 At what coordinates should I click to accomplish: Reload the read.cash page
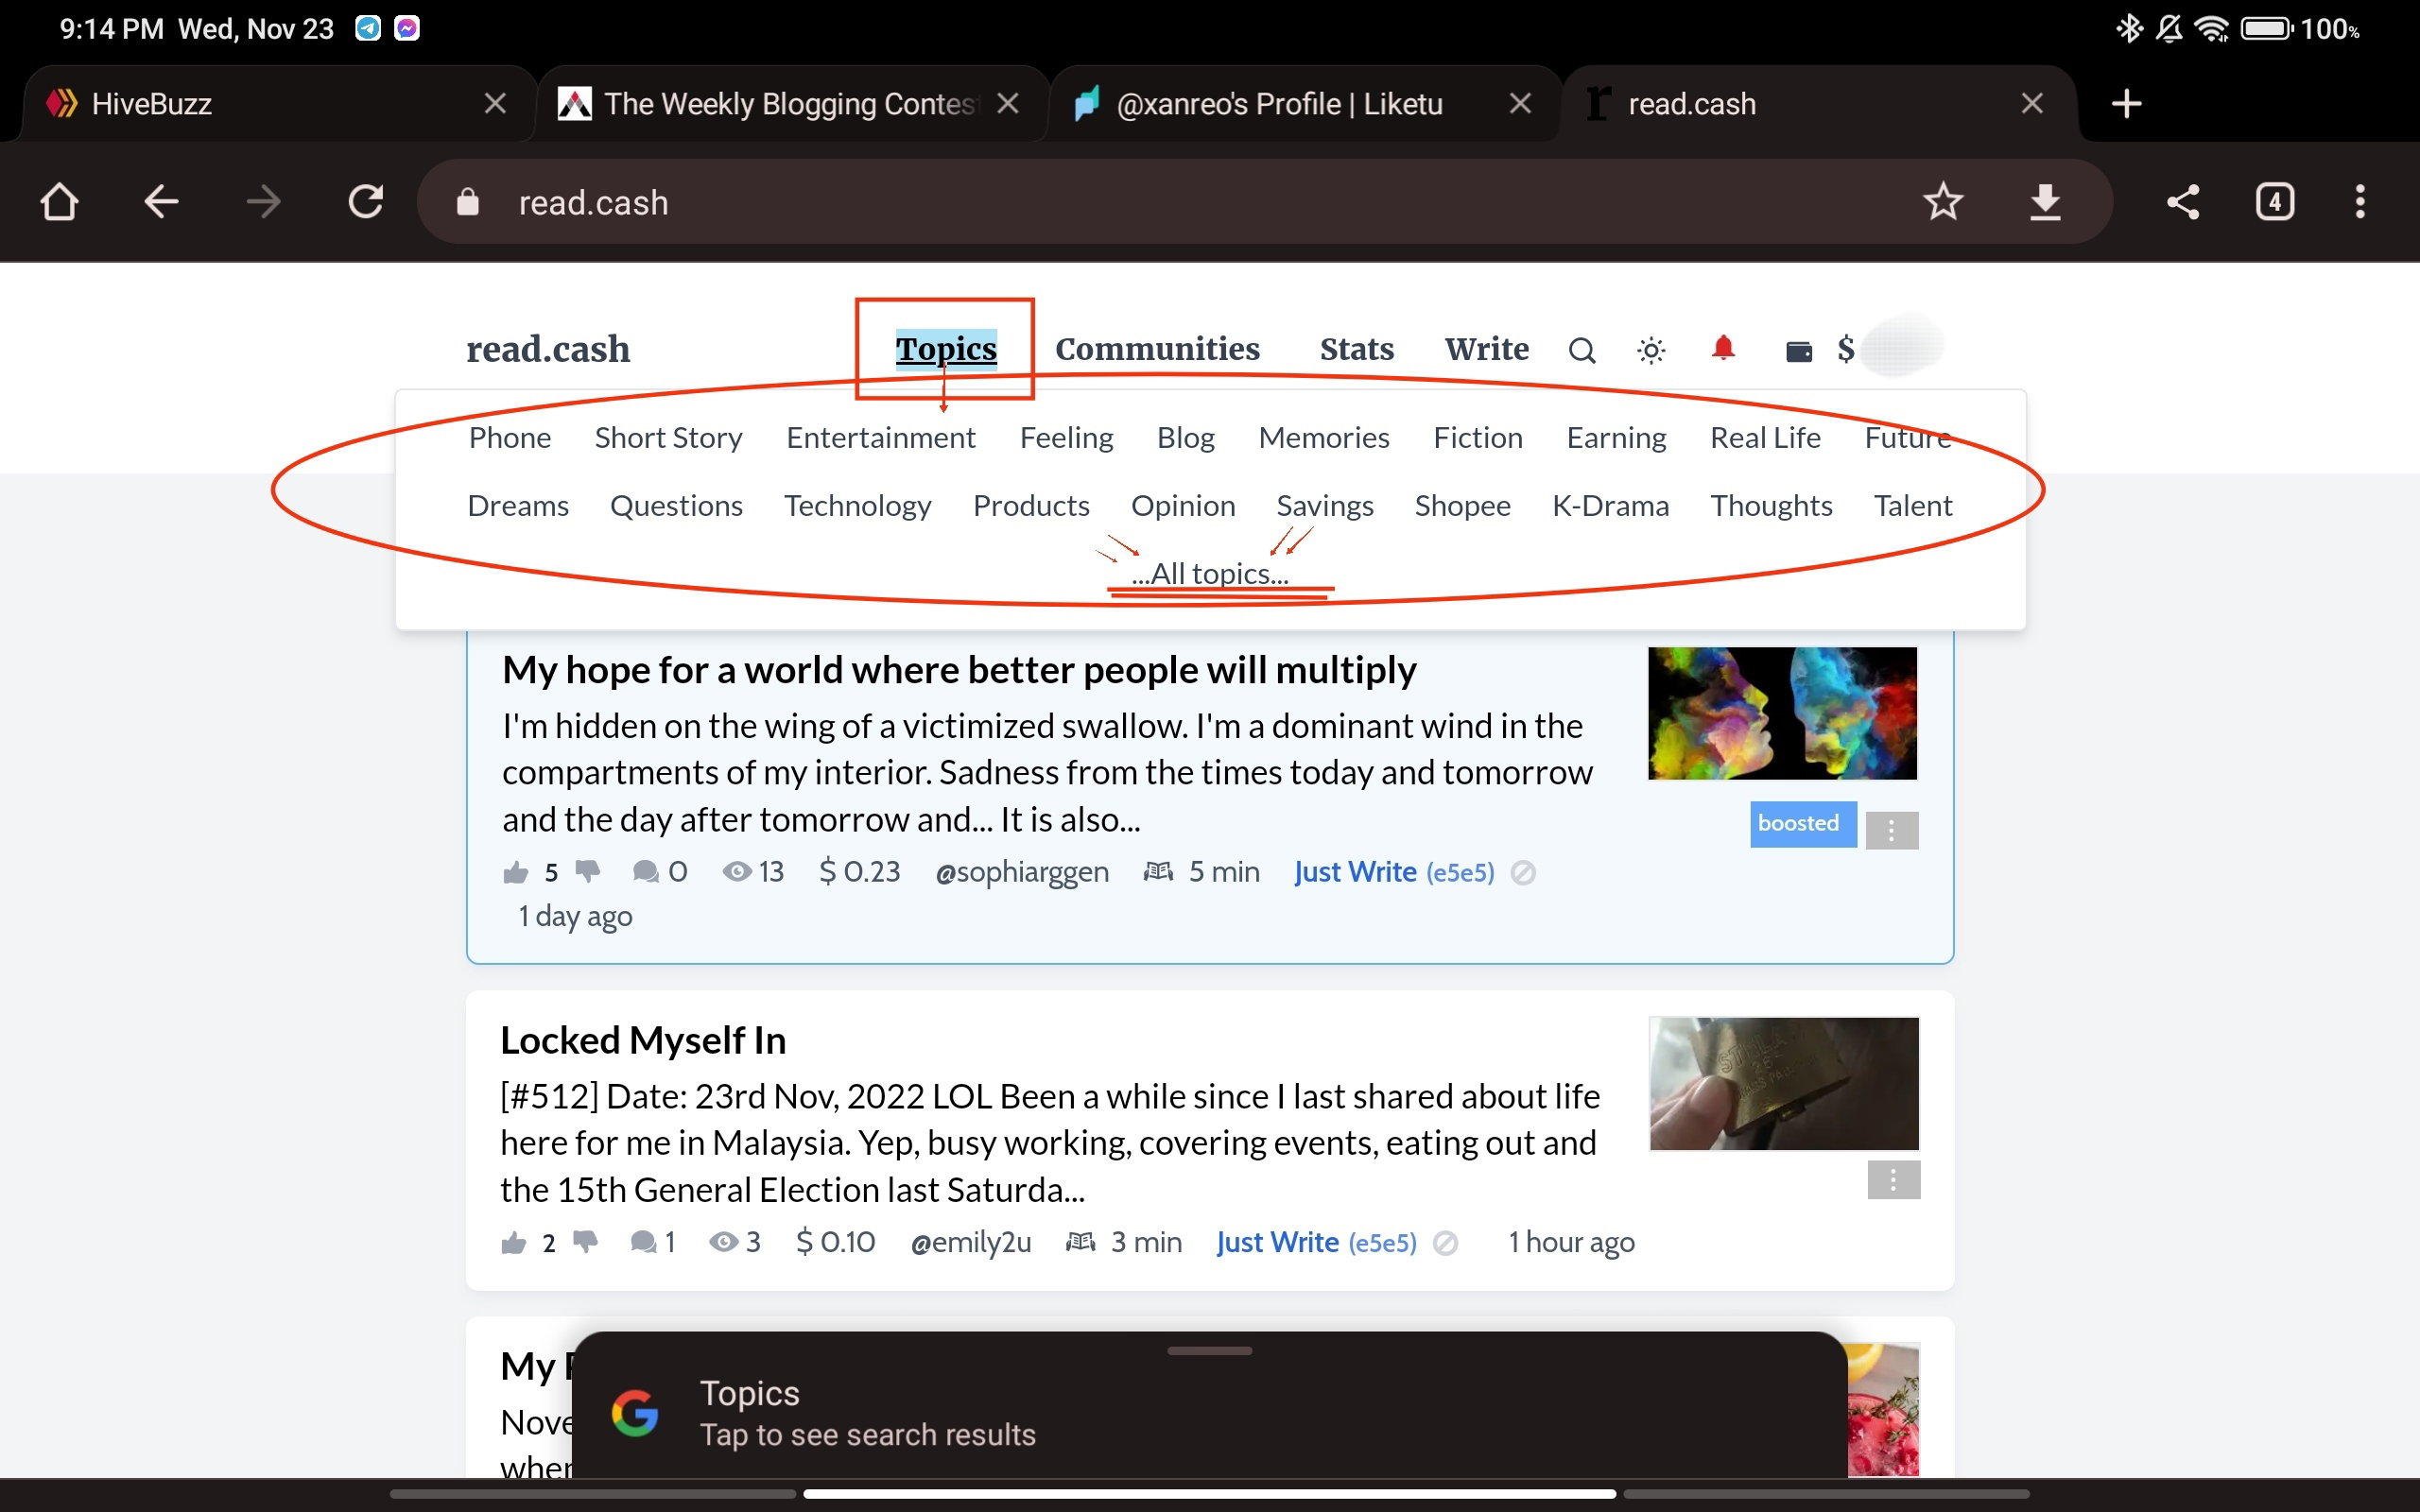365,202
